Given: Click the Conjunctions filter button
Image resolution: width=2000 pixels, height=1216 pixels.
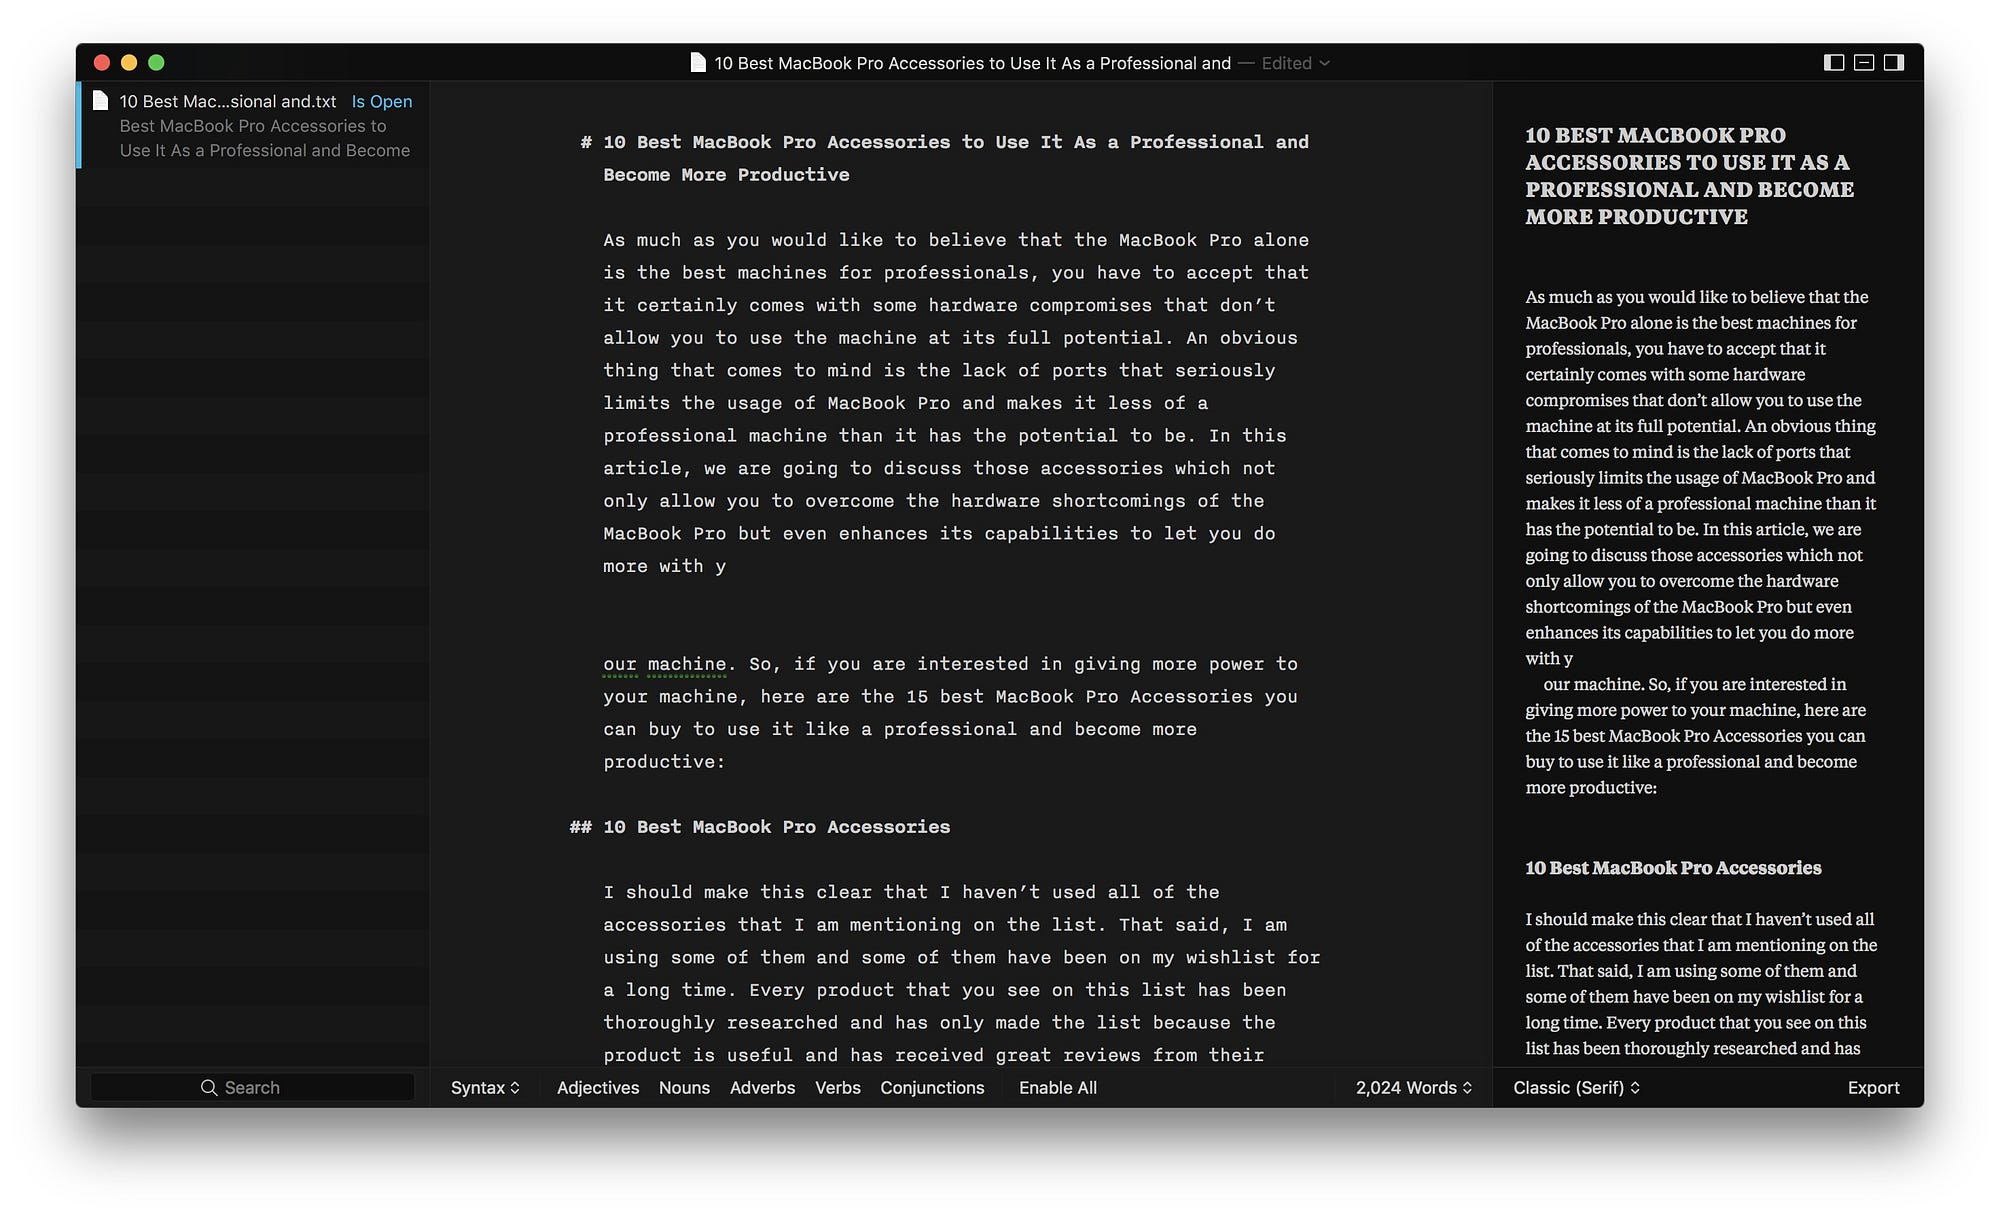Looking at the screenshot, I should (933, 1087).
